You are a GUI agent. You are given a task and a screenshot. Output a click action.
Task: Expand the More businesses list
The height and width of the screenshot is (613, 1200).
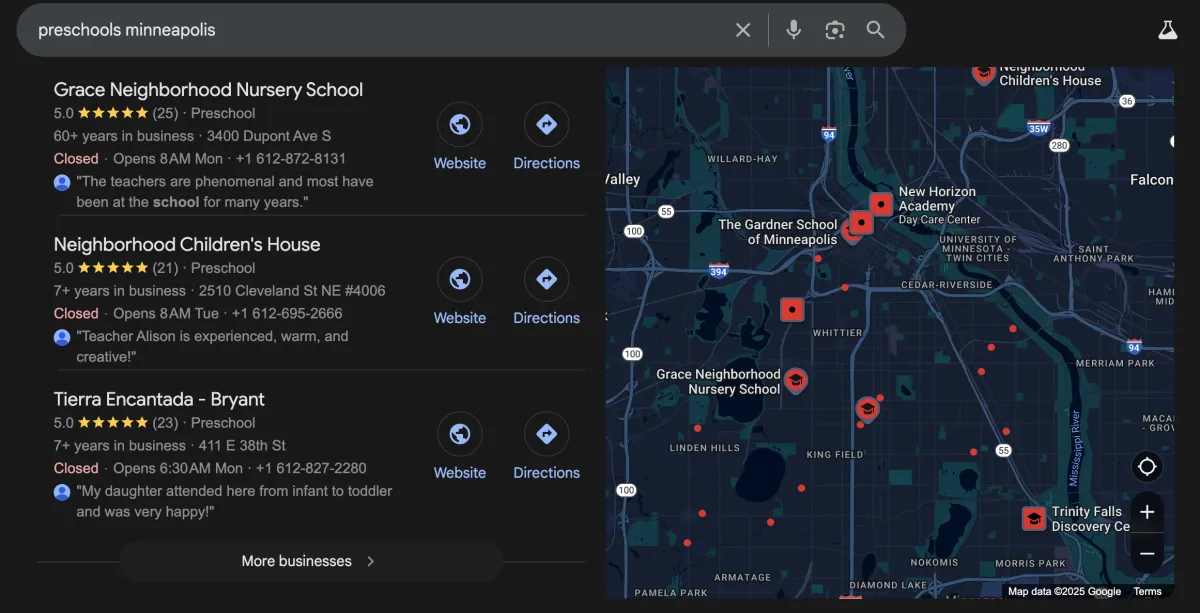[x=310, y=561]
